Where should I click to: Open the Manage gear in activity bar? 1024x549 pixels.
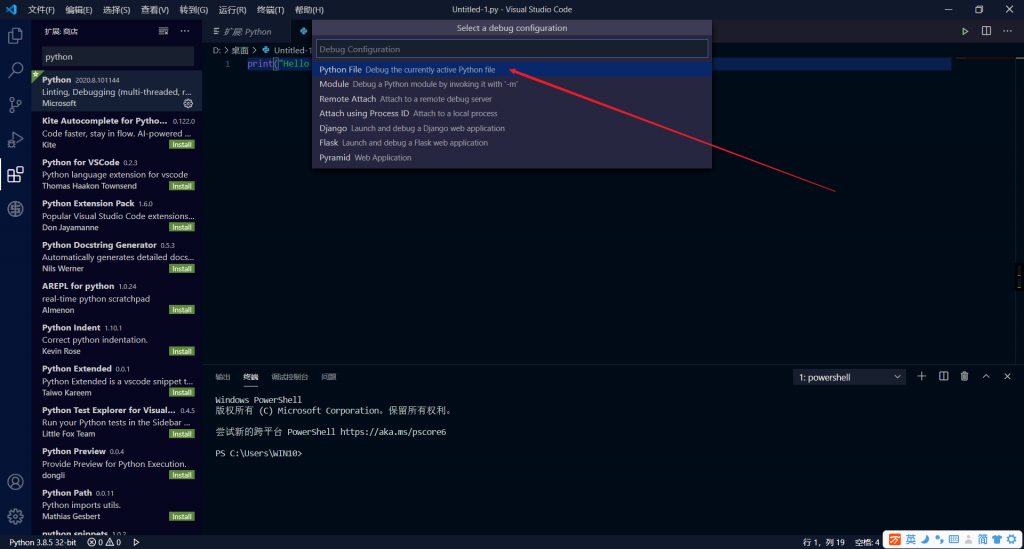tap(15, 516)
